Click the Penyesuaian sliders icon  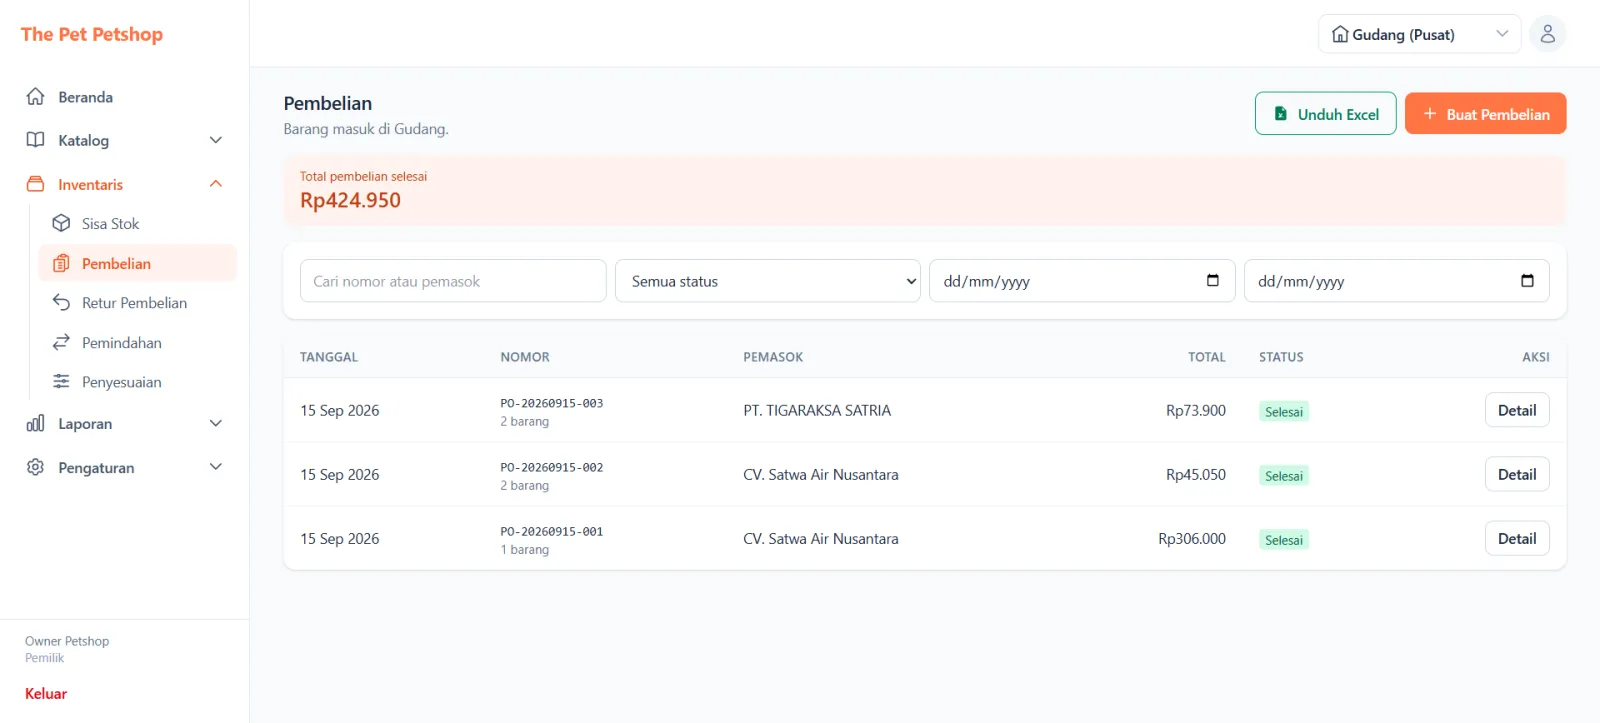[x=61, y=381]
